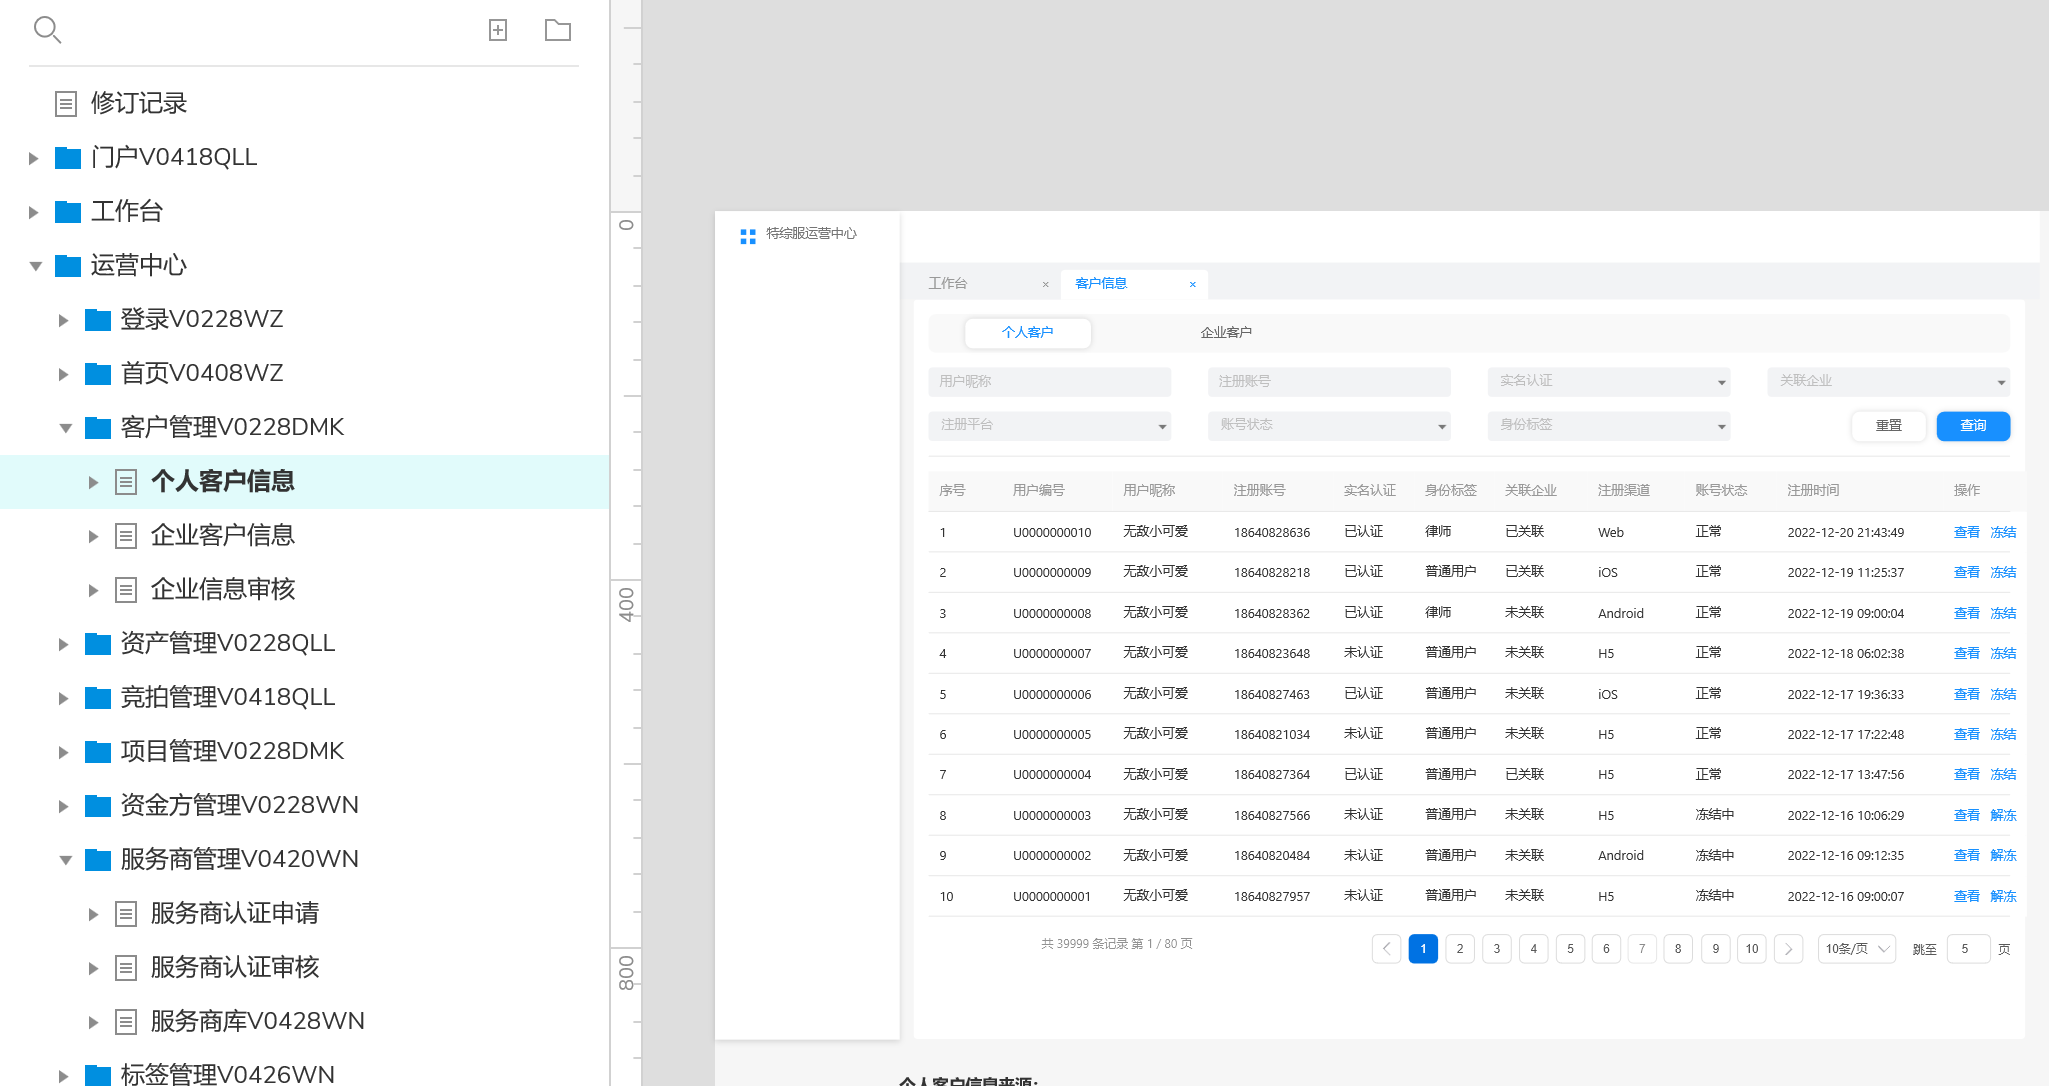This screenshot has height=1086, width=2049.
Task: Click phone number 18640828636 cell
Action: 1272,532
